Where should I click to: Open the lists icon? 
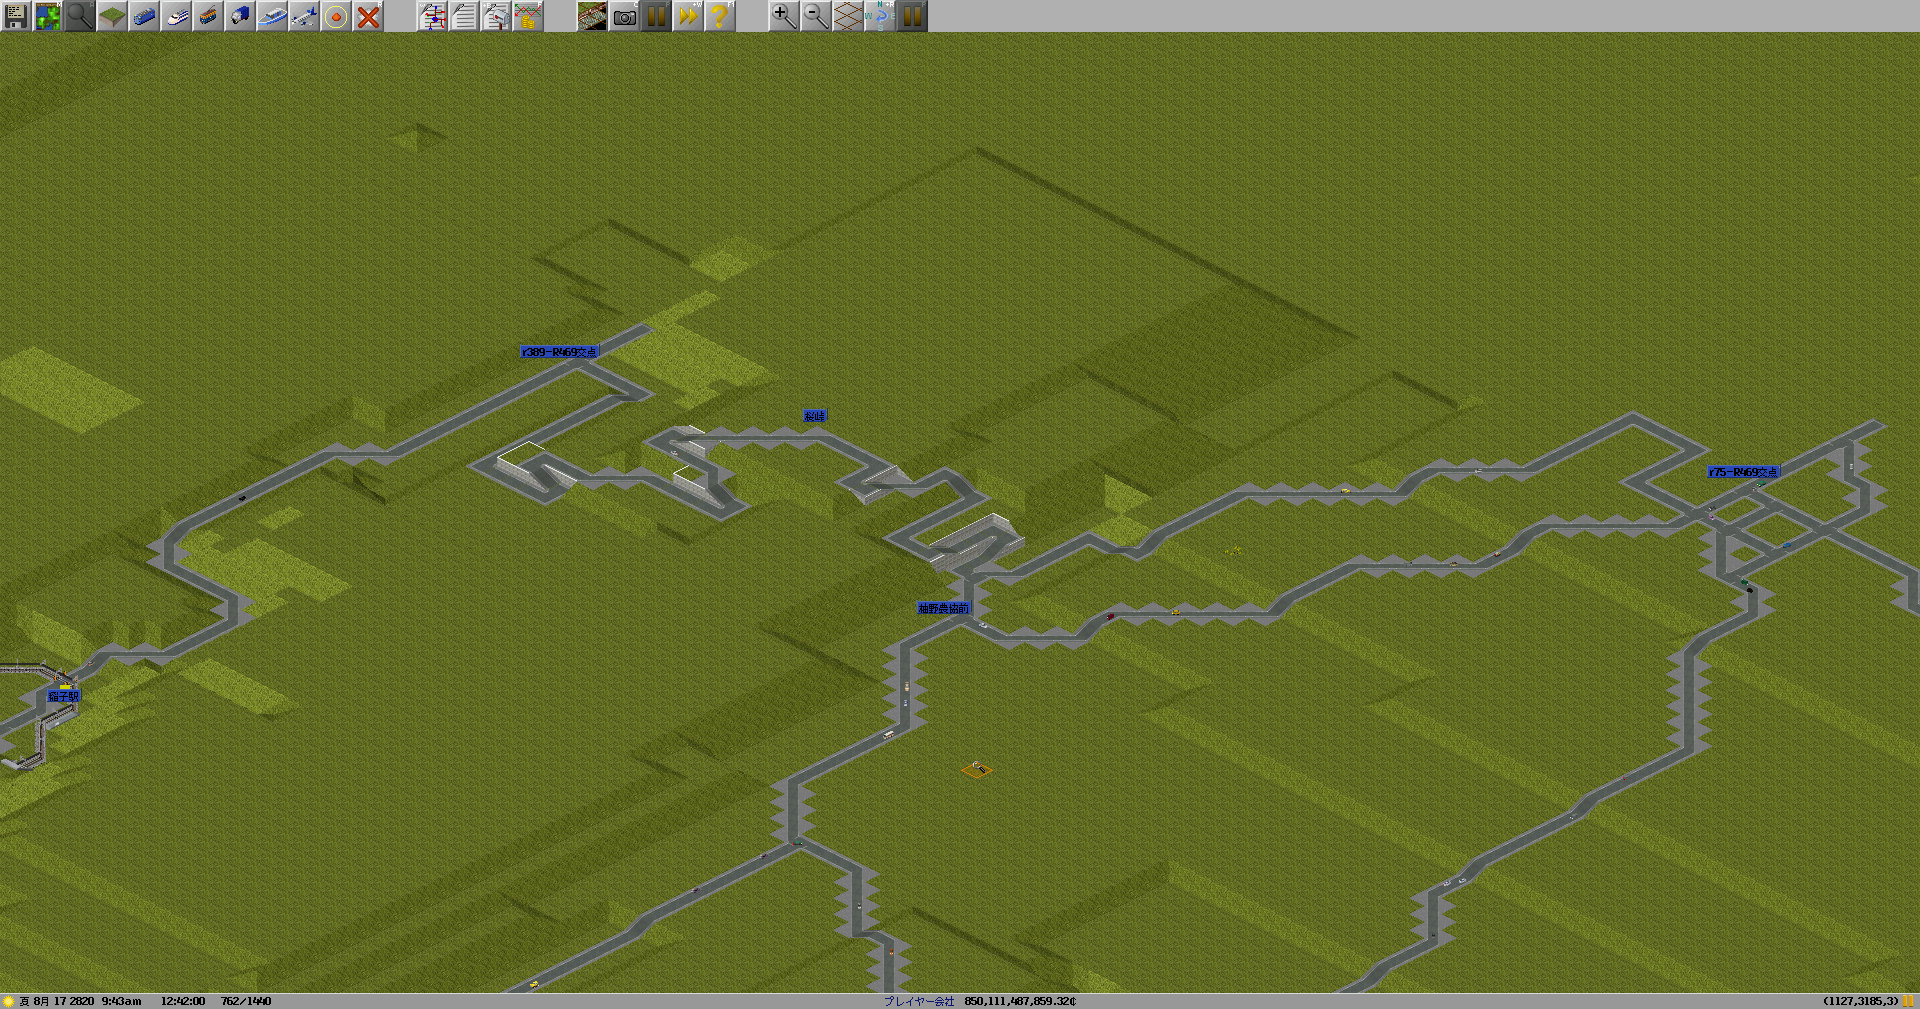point(464,16)
